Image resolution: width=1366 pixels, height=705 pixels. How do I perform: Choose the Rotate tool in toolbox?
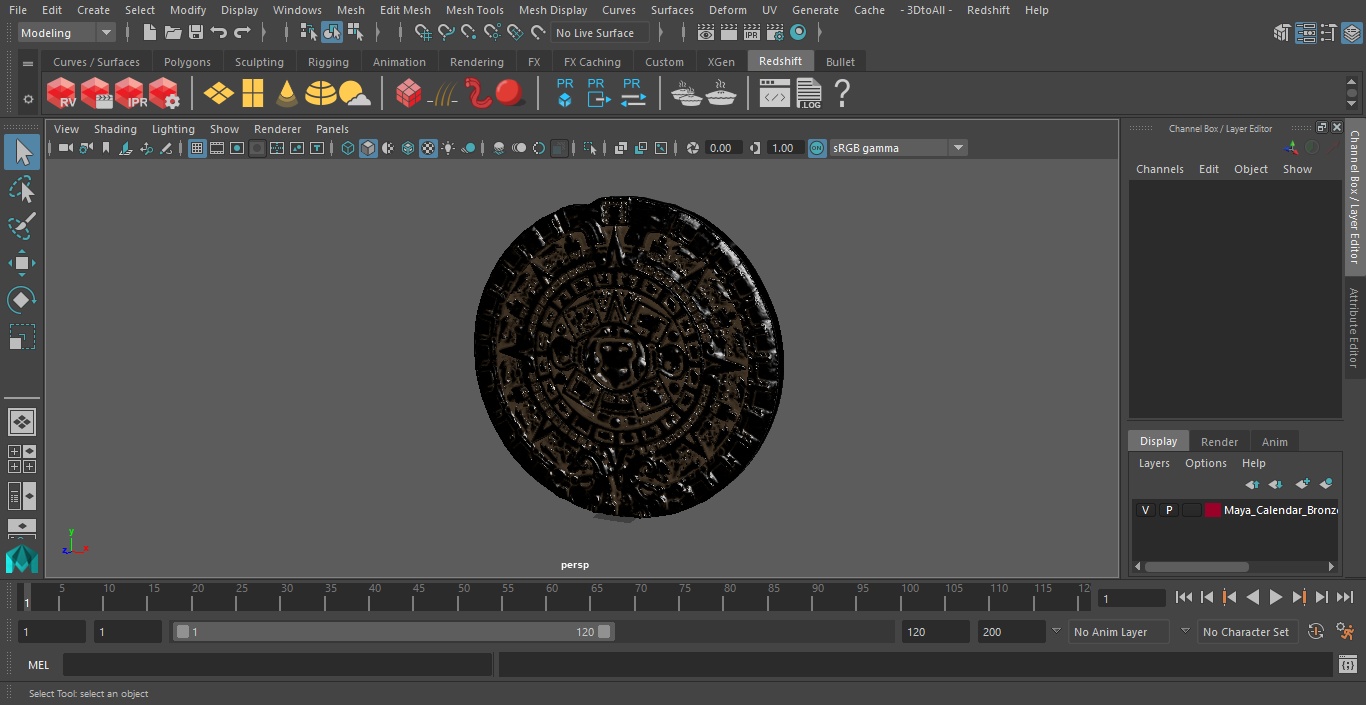[x=22, y=300]
